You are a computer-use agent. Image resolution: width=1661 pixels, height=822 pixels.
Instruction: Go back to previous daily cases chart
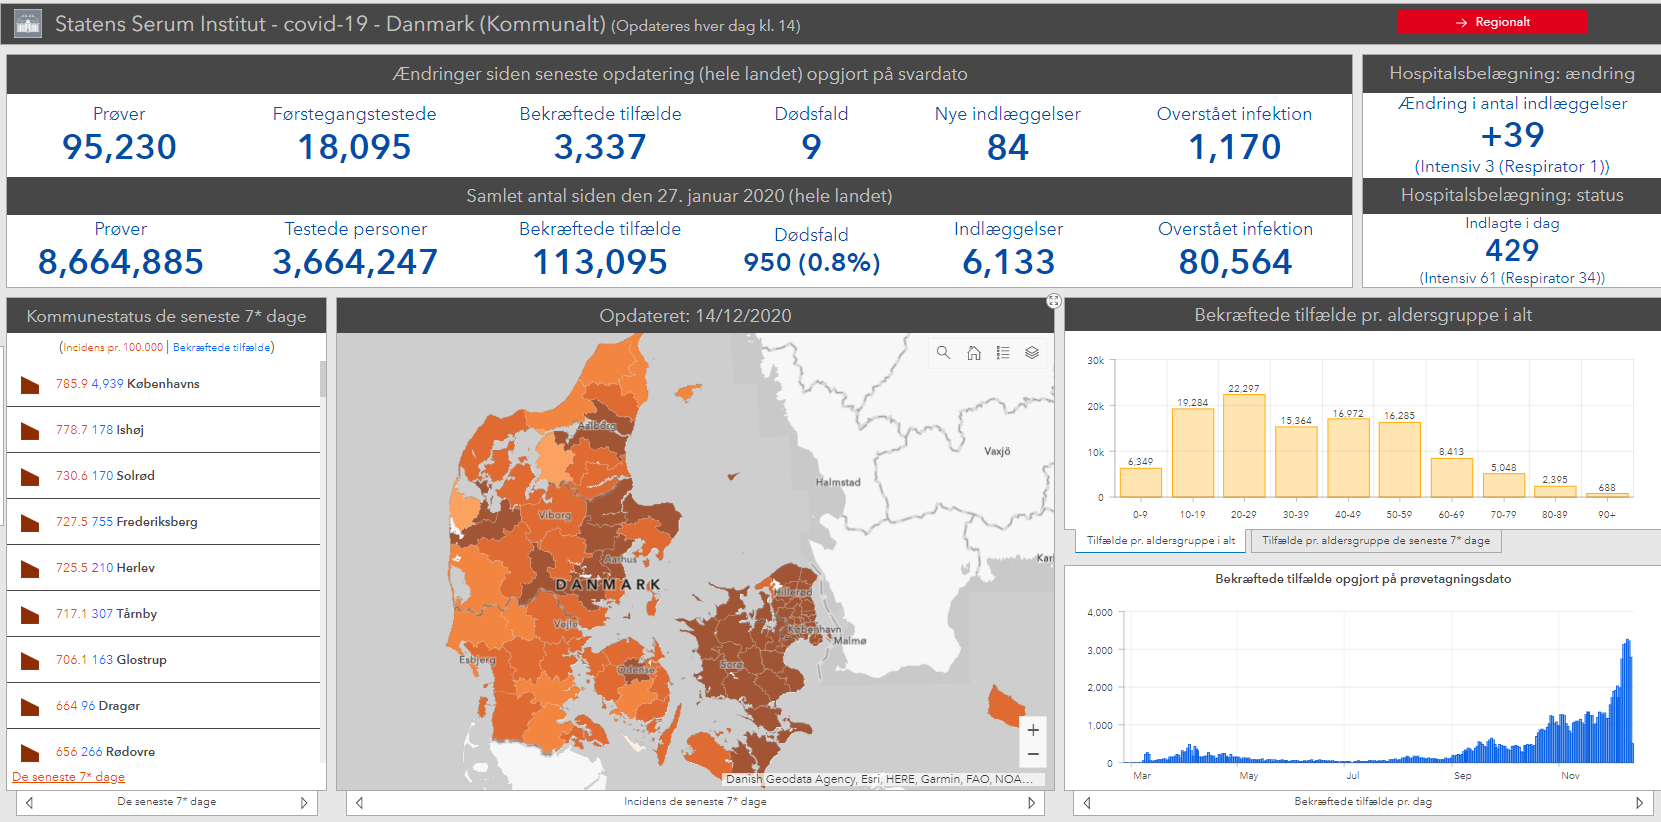pyautogui.click(x=1087, y=803)
